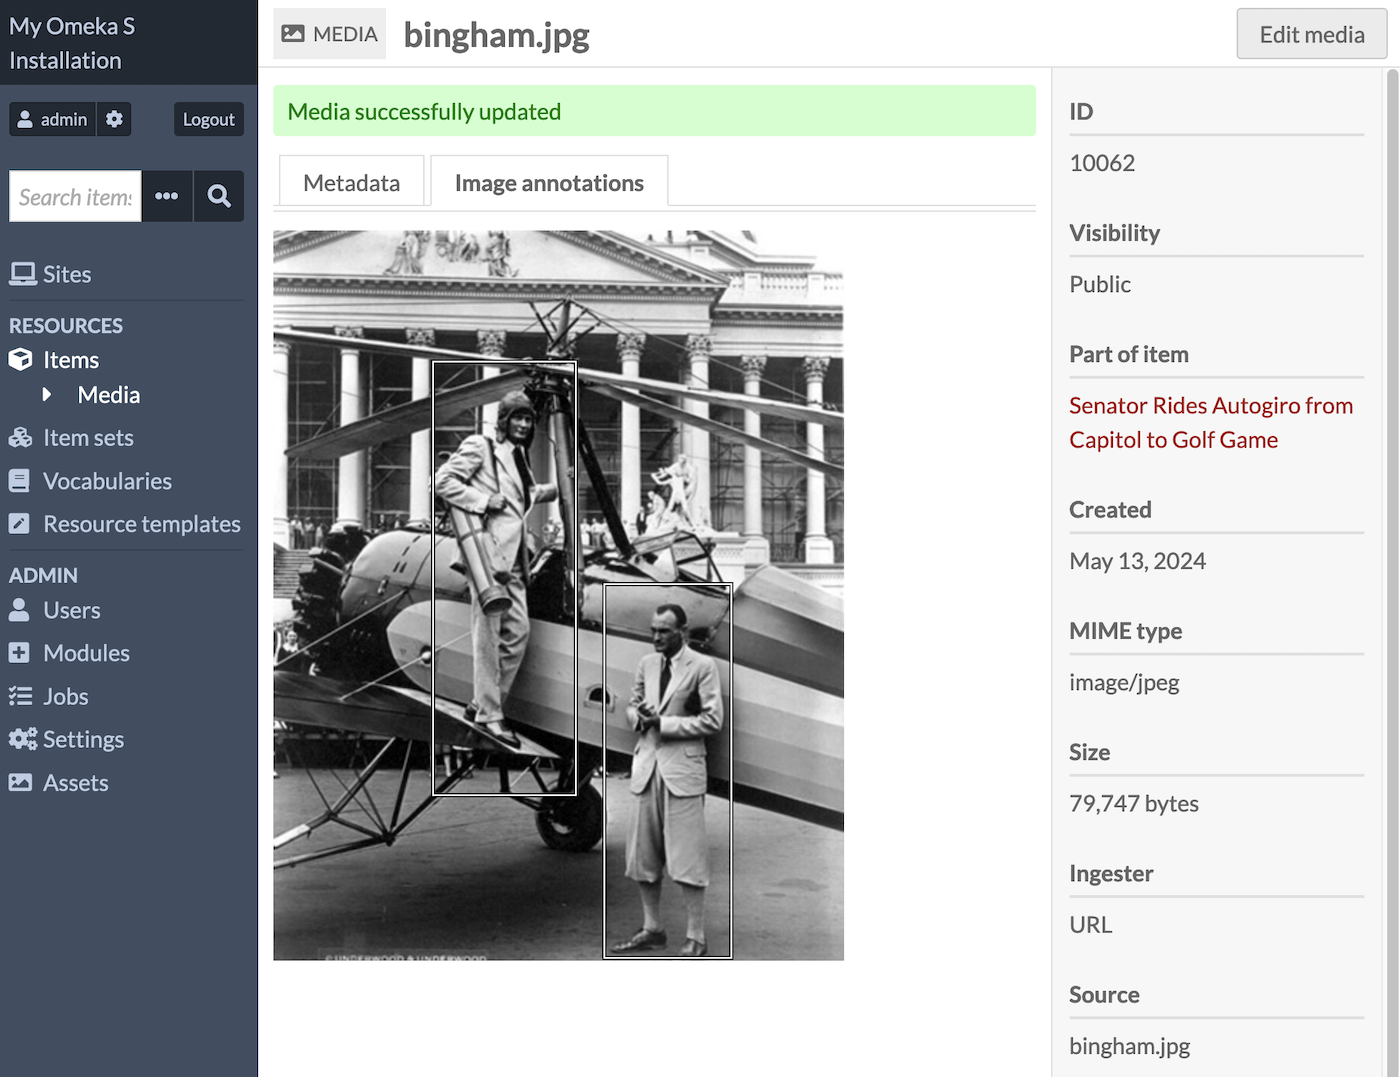Focus the Search items input field
The width and height of the screenshot is (1400, 1077).
point(75,196)
